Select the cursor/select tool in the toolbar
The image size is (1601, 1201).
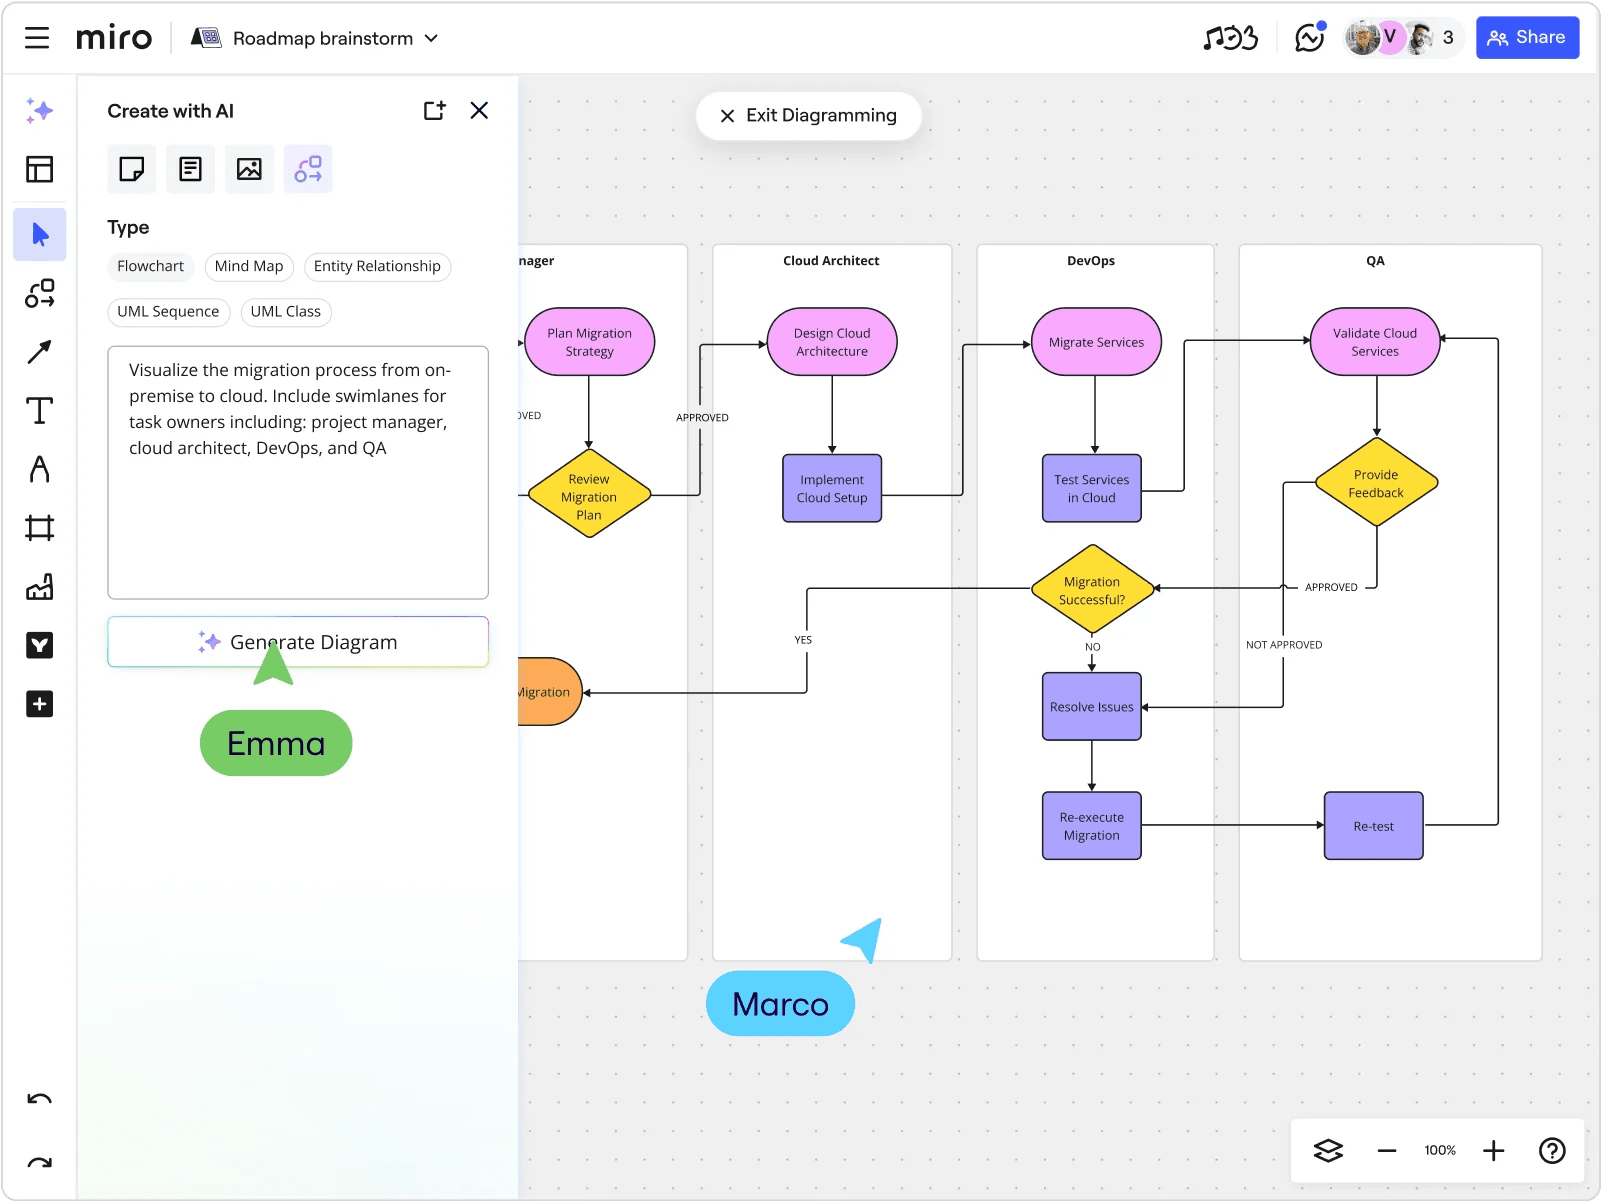[x=39, y=234]
